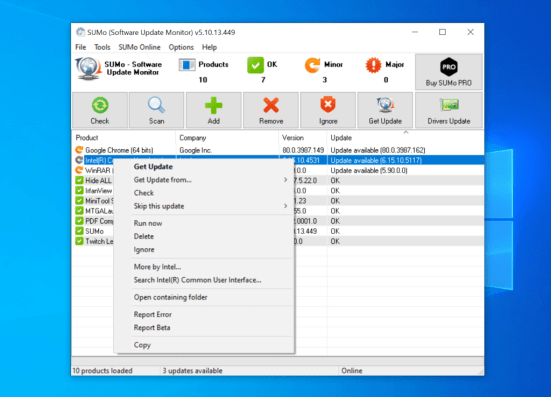Choose Copy in context menu
The height and width of the screenshot is (397, 551).
coord(205,345)
